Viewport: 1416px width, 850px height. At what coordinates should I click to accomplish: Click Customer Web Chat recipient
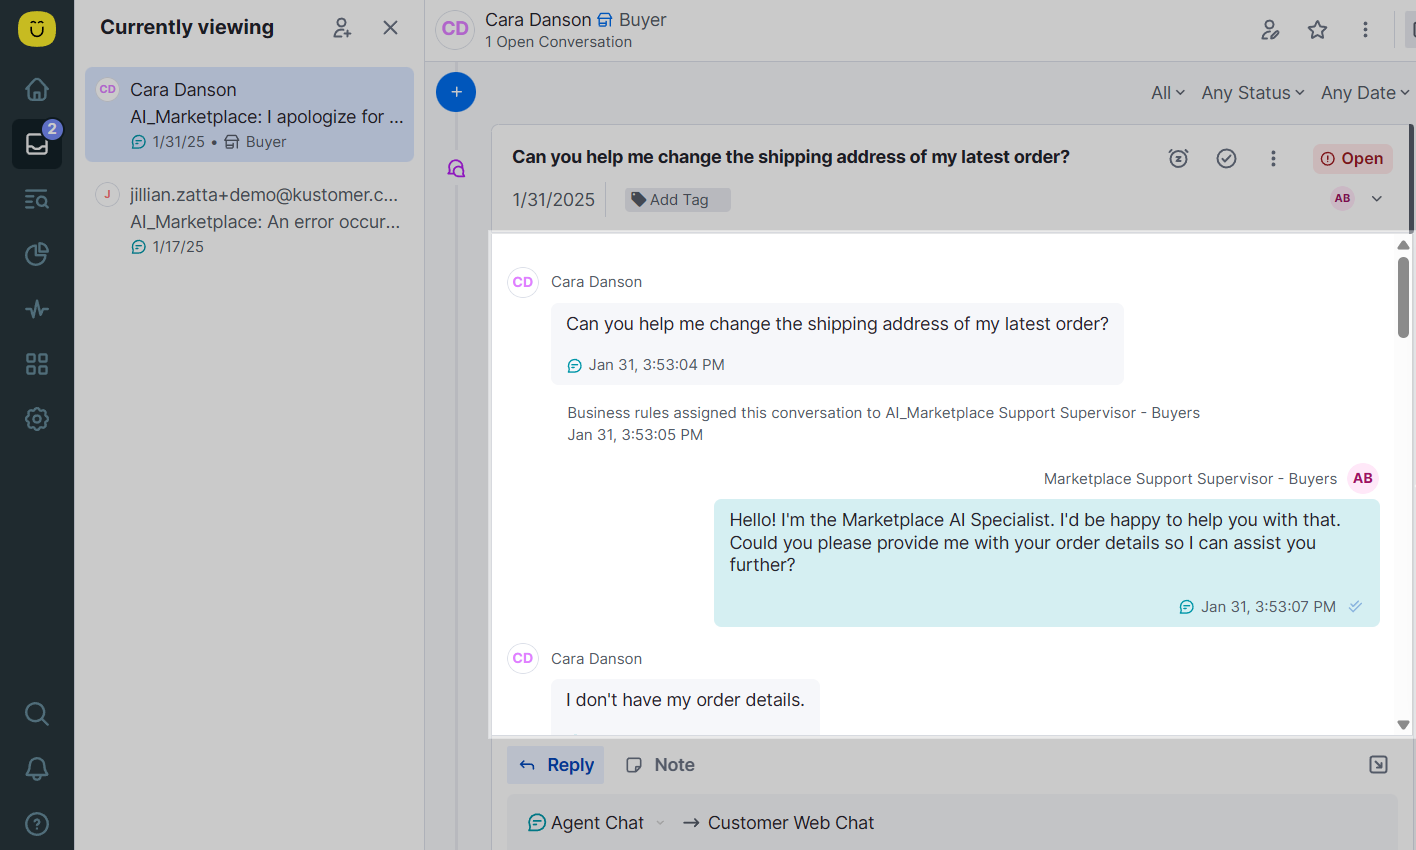coord(791,823)
